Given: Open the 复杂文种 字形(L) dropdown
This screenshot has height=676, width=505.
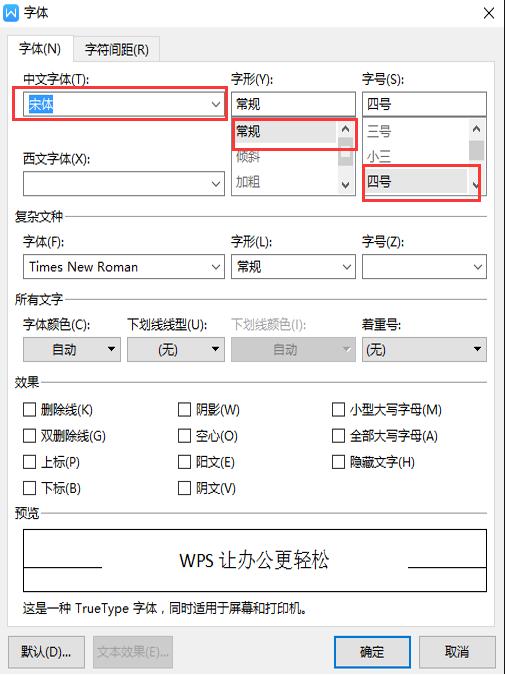Looking at the screenshot, I should (293, 266).
